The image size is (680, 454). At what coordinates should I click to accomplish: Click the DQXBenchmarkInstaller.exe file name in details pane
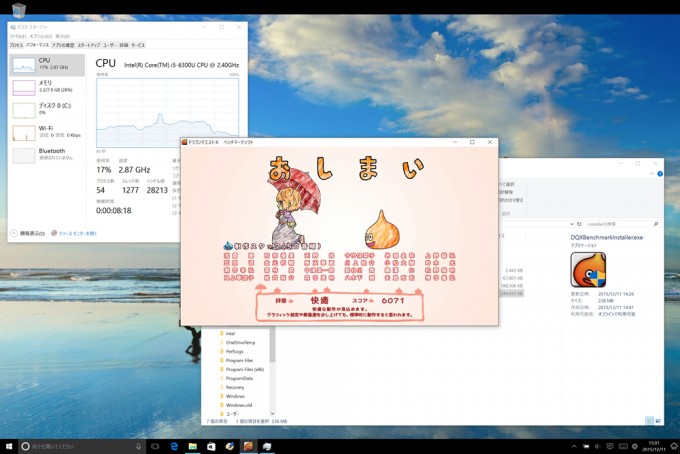point(607,238)
